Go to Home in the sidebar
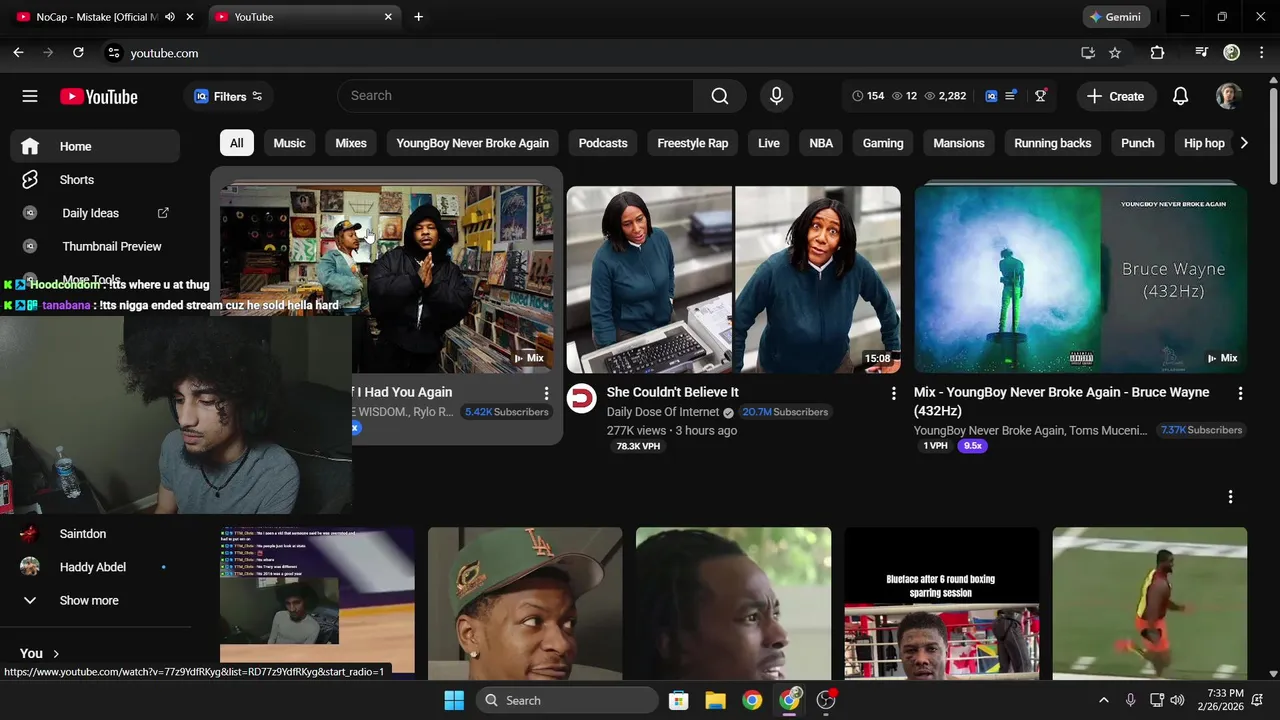Screen dimensions: 1280x720 95,146
